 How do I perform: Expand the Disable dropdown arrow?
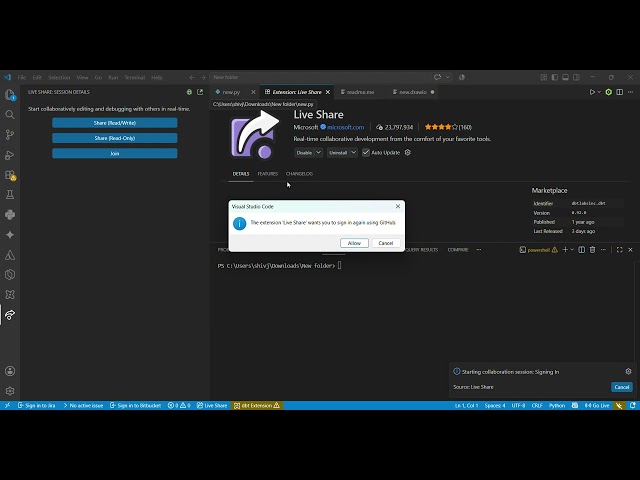tap(318, 152)
